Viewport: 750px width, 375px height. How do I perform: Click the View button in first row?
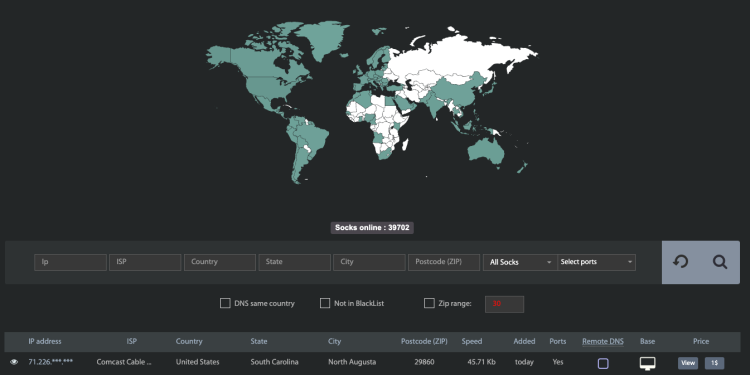[688, 363]
